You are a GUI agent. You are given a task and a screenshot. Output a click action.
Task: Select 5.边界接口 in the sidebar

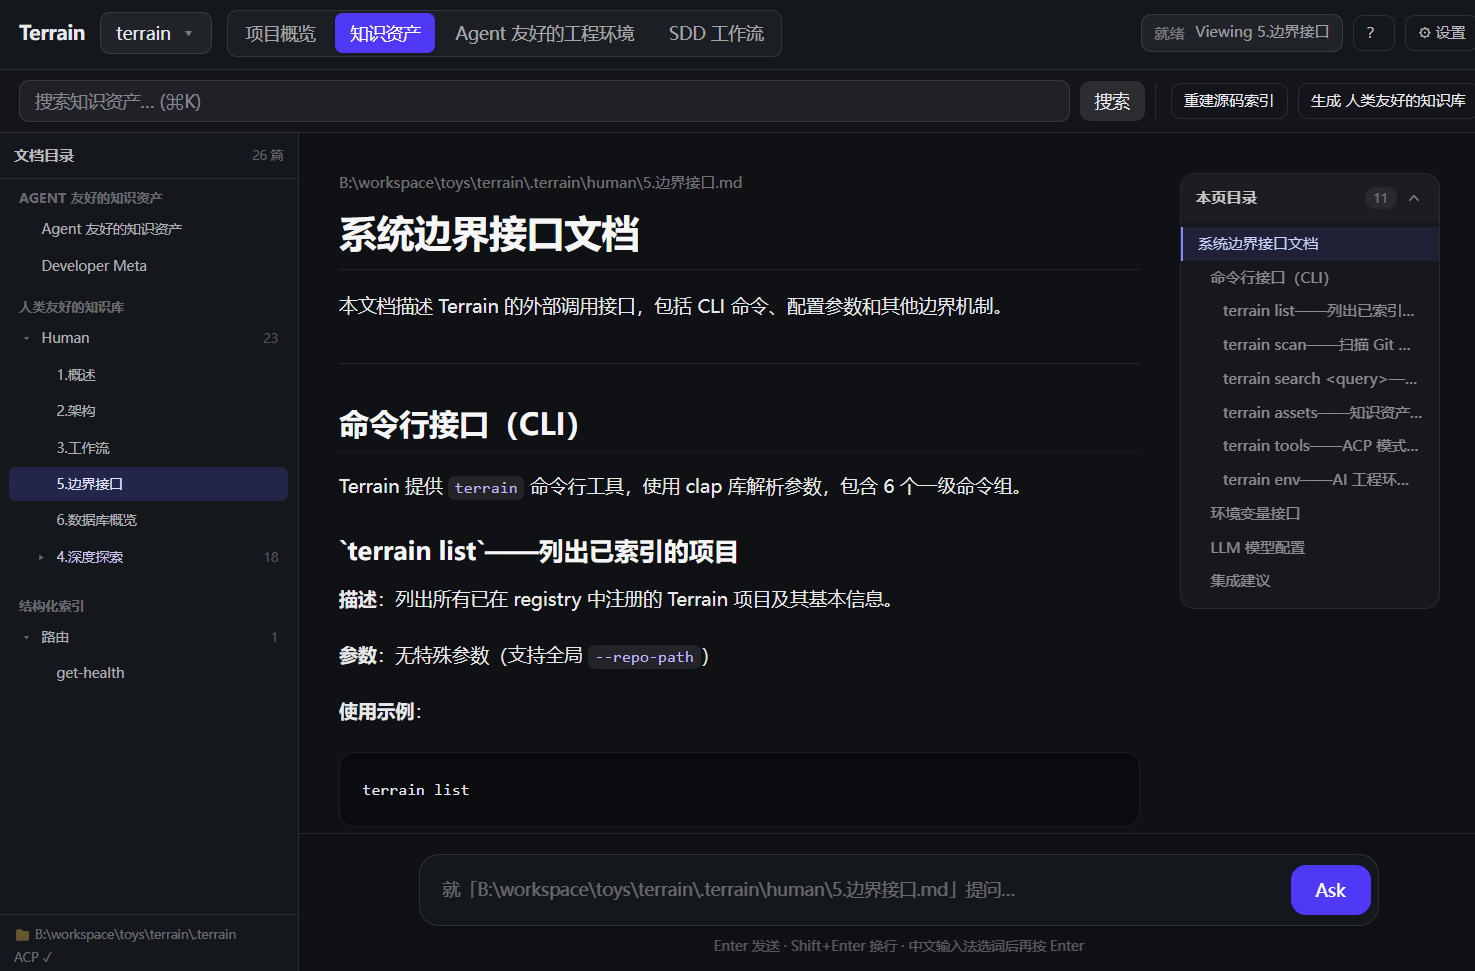tap(148, 484)
